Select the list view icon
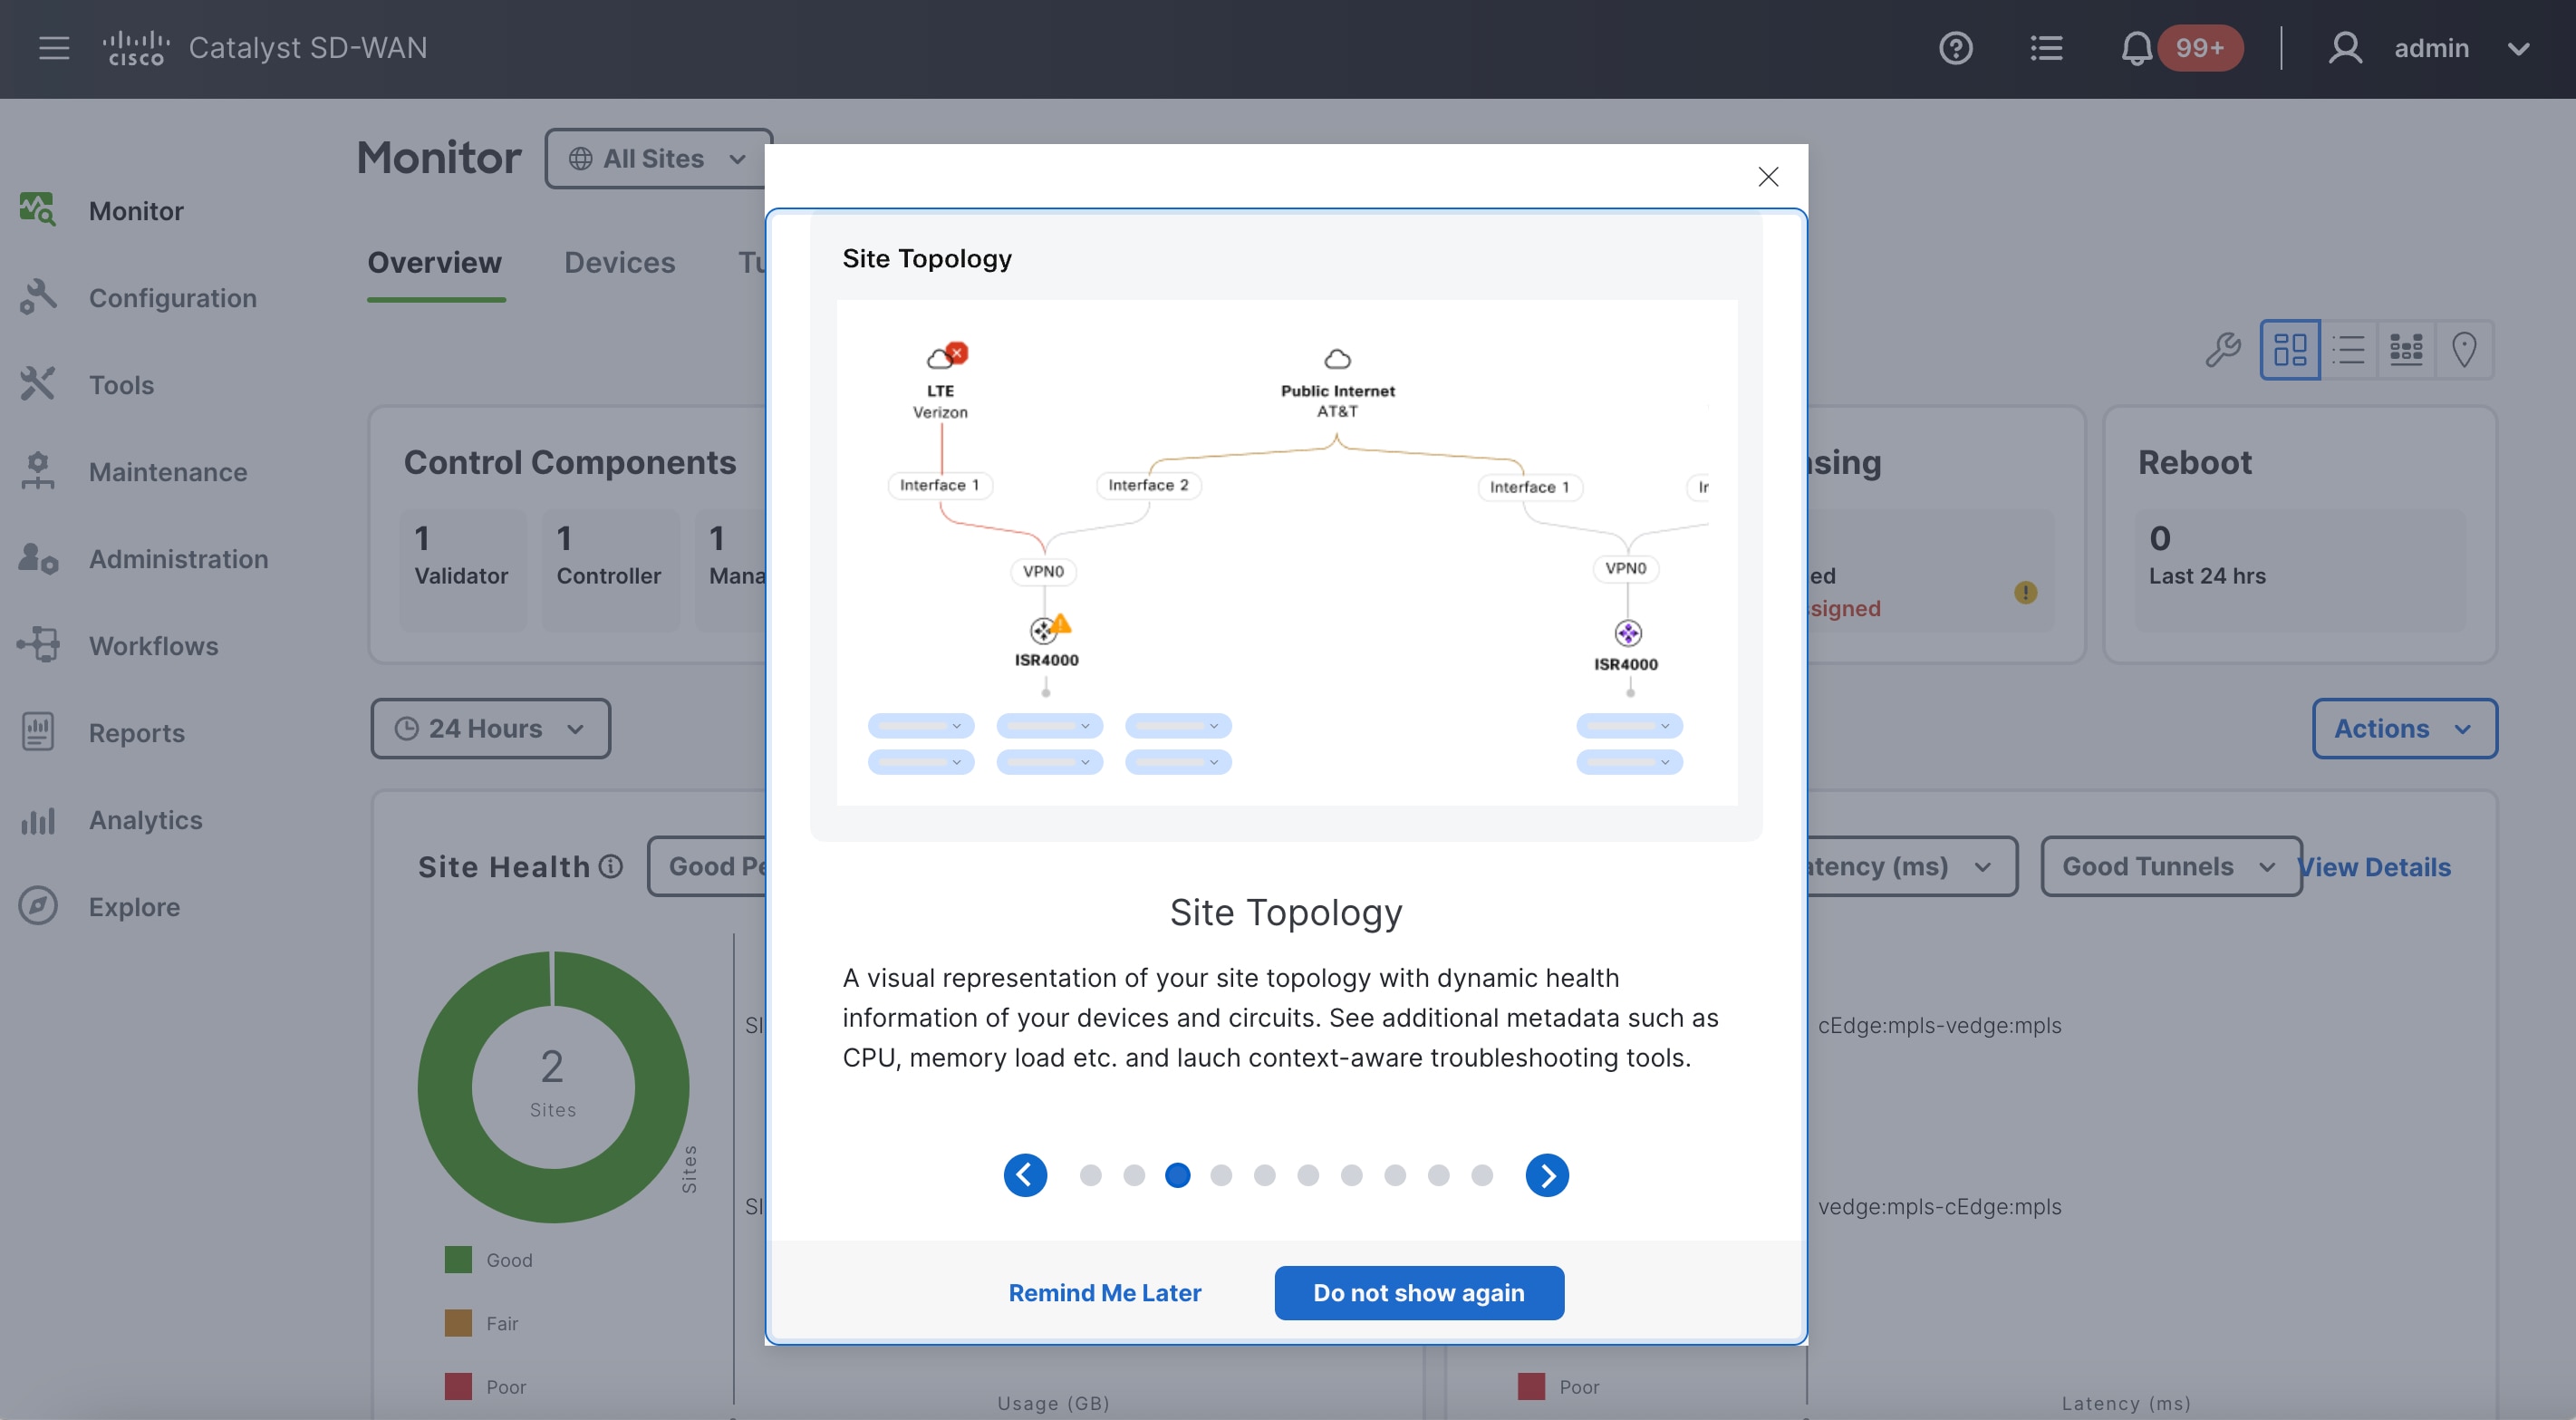The width and height of the screenshot is (2576, 1420). click(x=2348, y=349)
